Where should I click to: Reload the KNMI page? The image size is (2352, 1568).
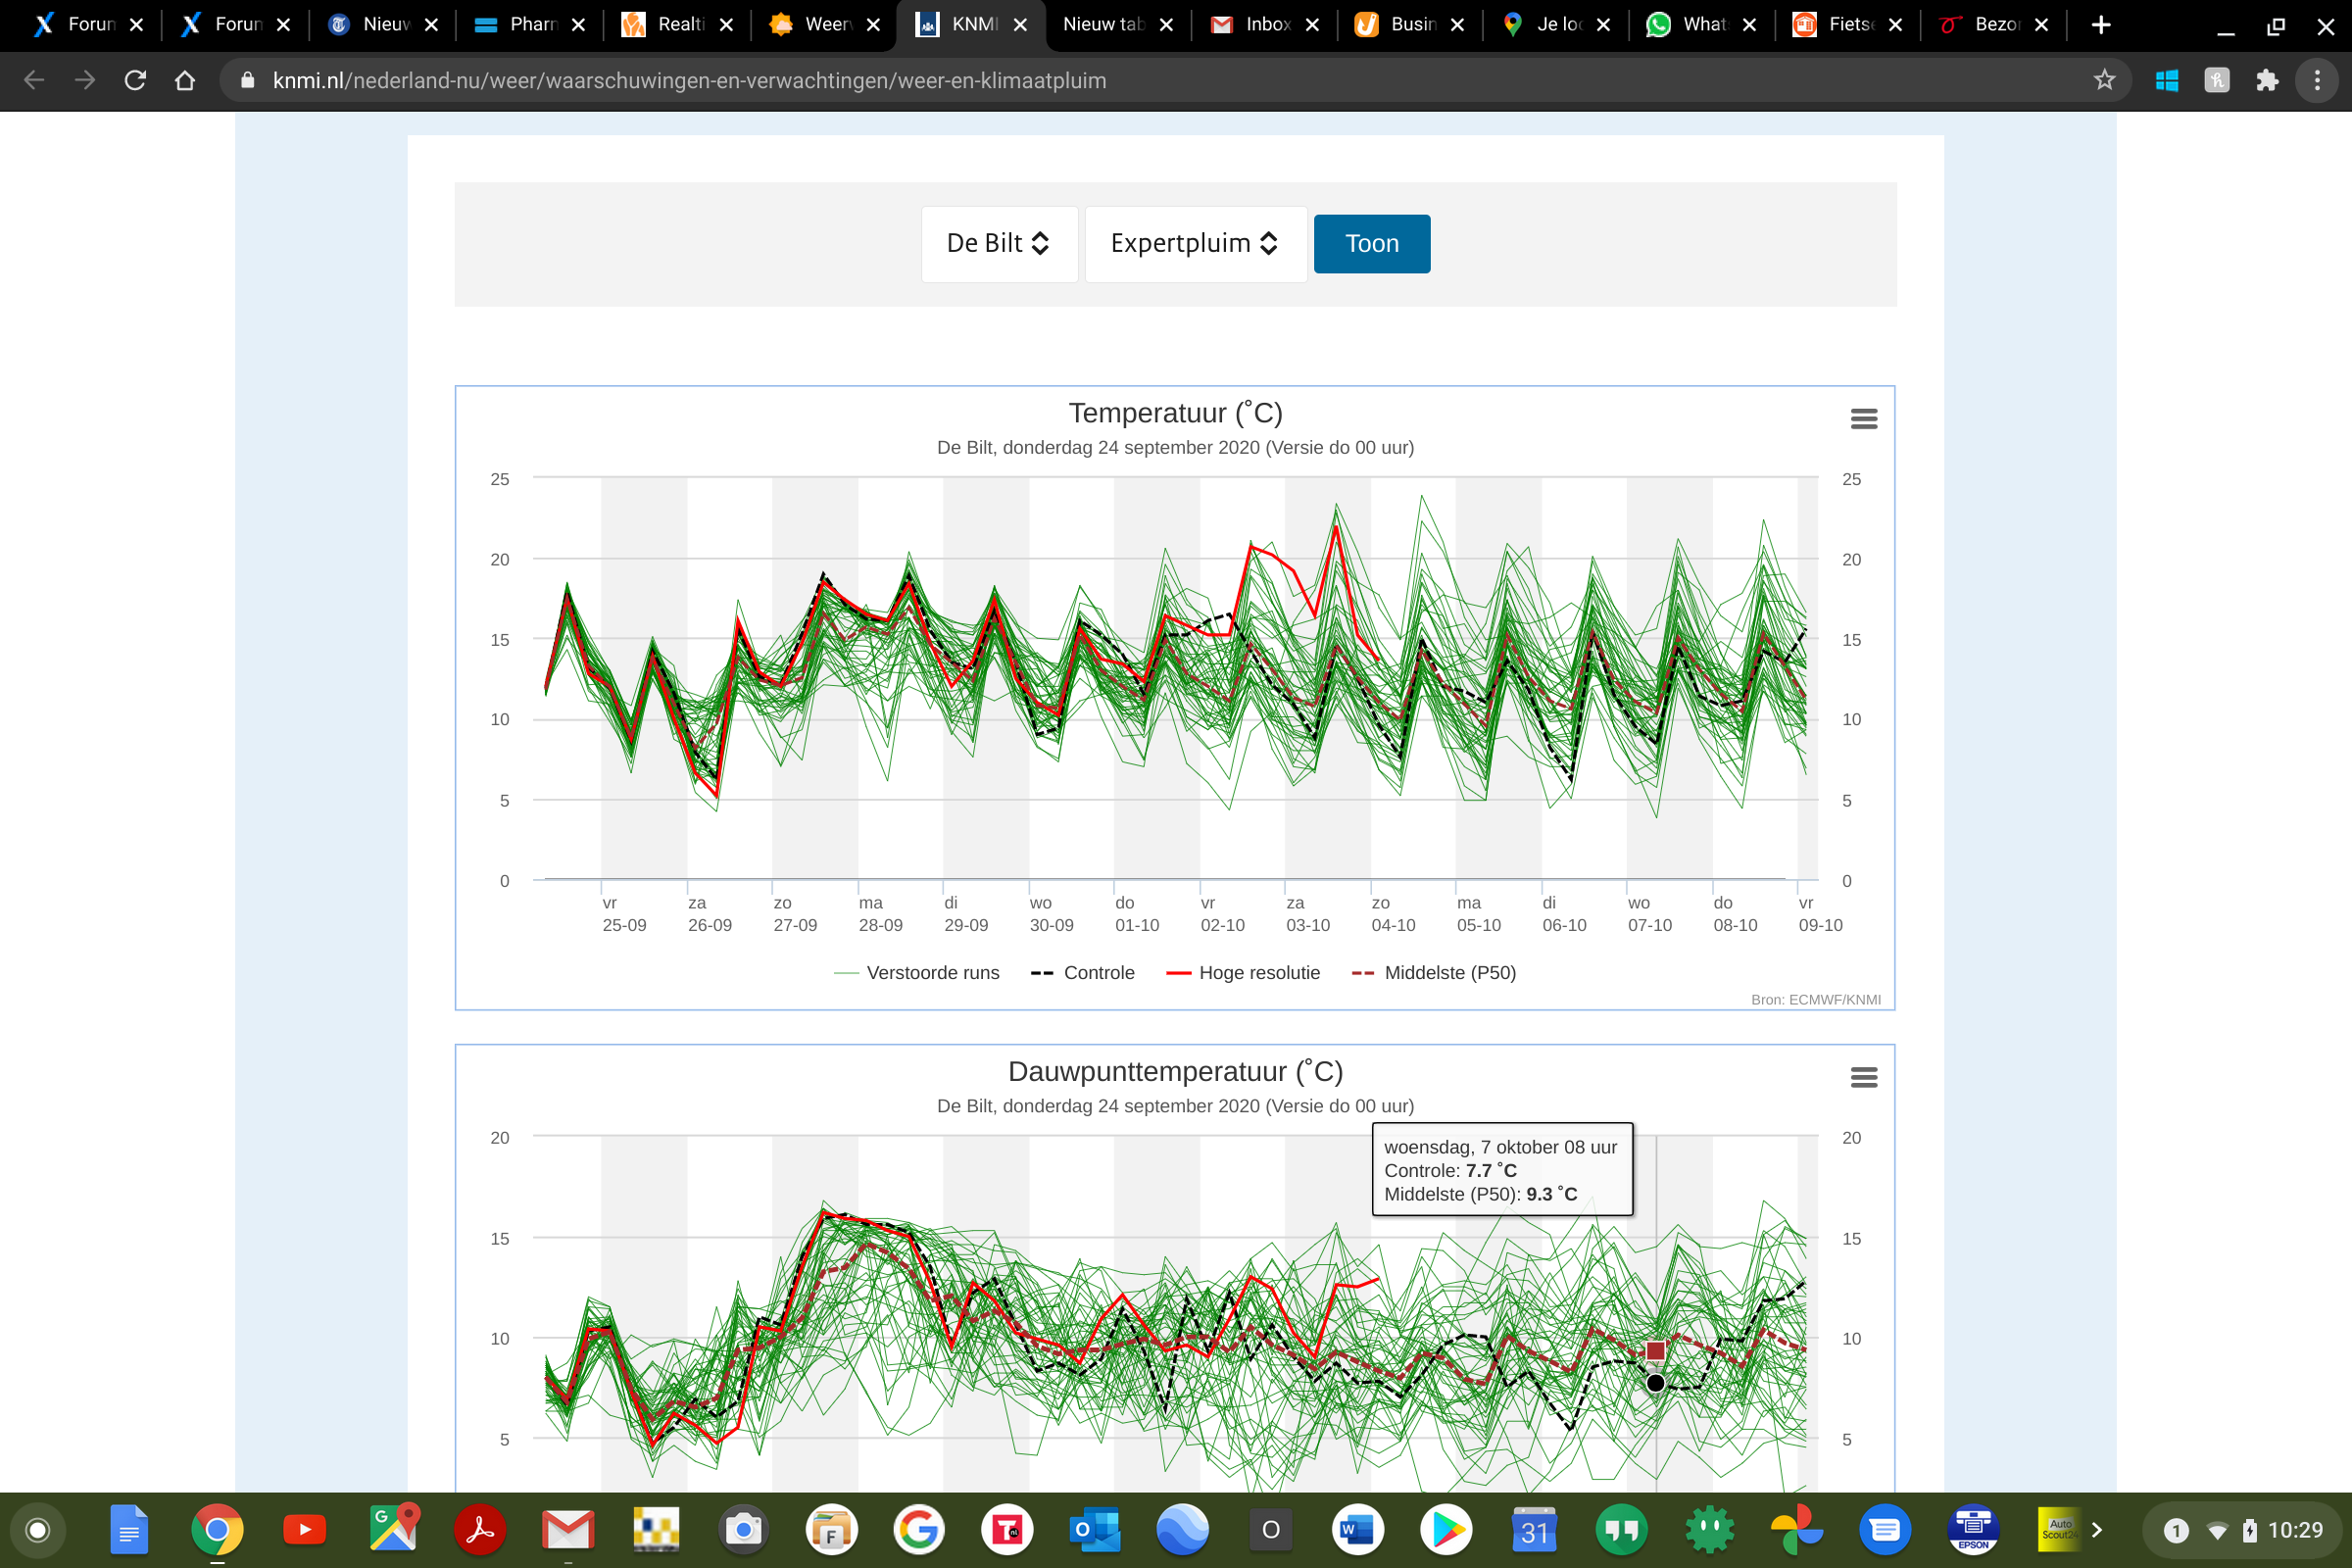[135, 80]
